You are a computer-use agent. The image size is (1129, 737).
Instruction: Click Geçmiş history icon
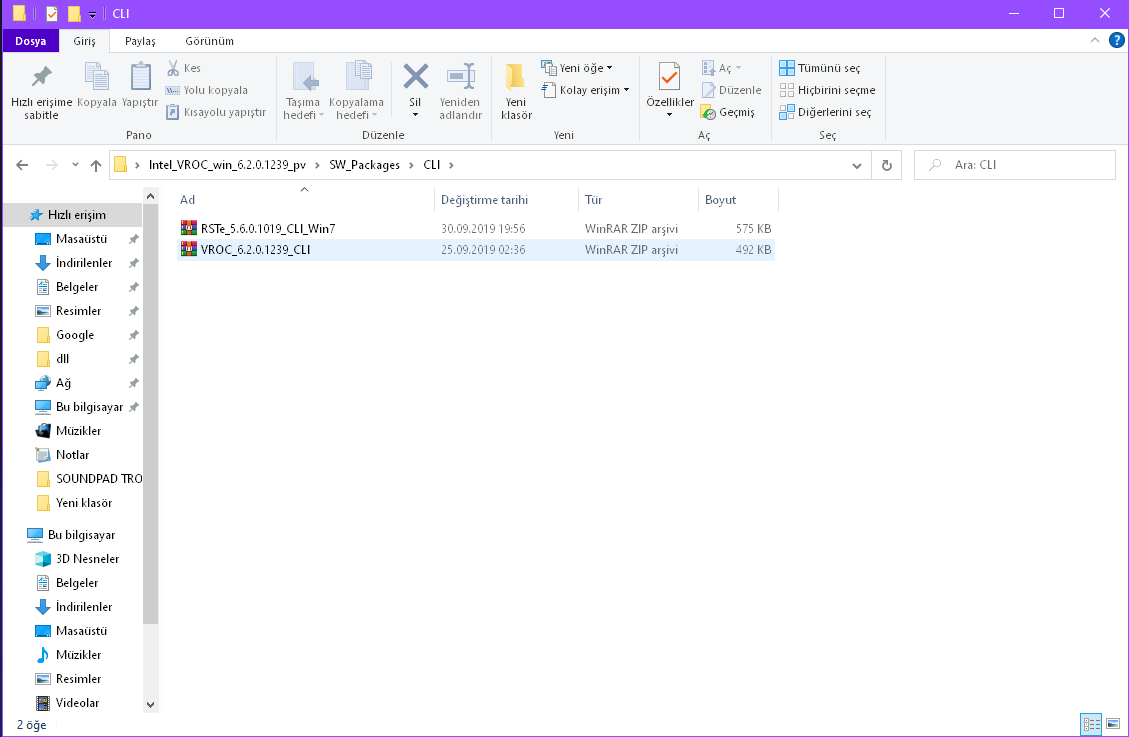click(x=709, y=112)
